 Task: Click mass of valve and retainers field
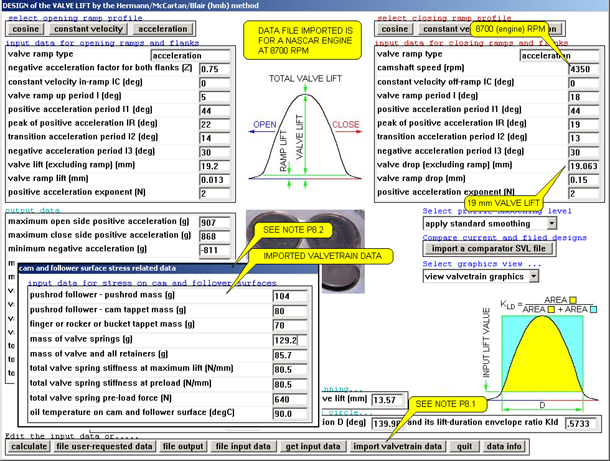click(x=290, y=355)
